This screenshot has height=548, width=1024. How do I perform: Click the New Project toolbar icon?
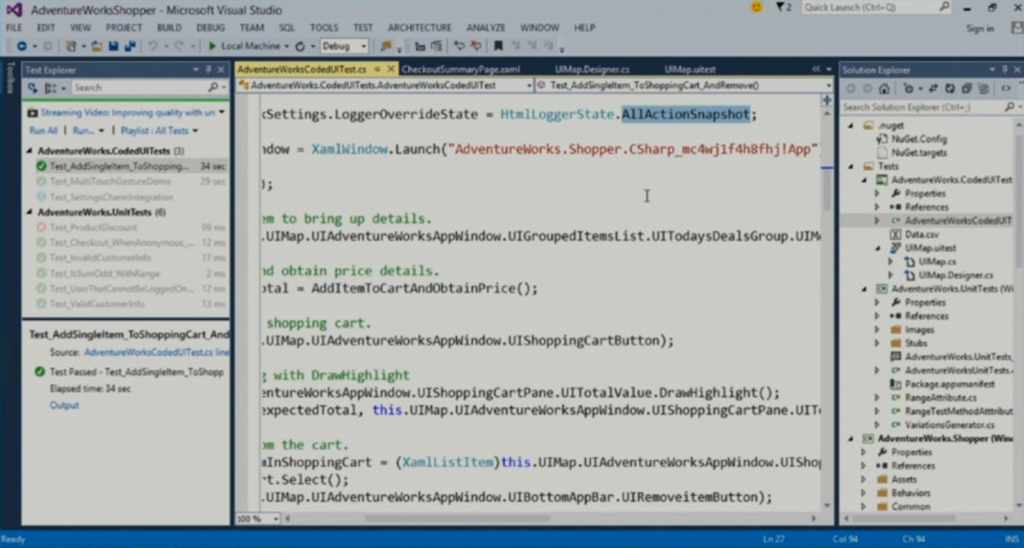(71, 46)
